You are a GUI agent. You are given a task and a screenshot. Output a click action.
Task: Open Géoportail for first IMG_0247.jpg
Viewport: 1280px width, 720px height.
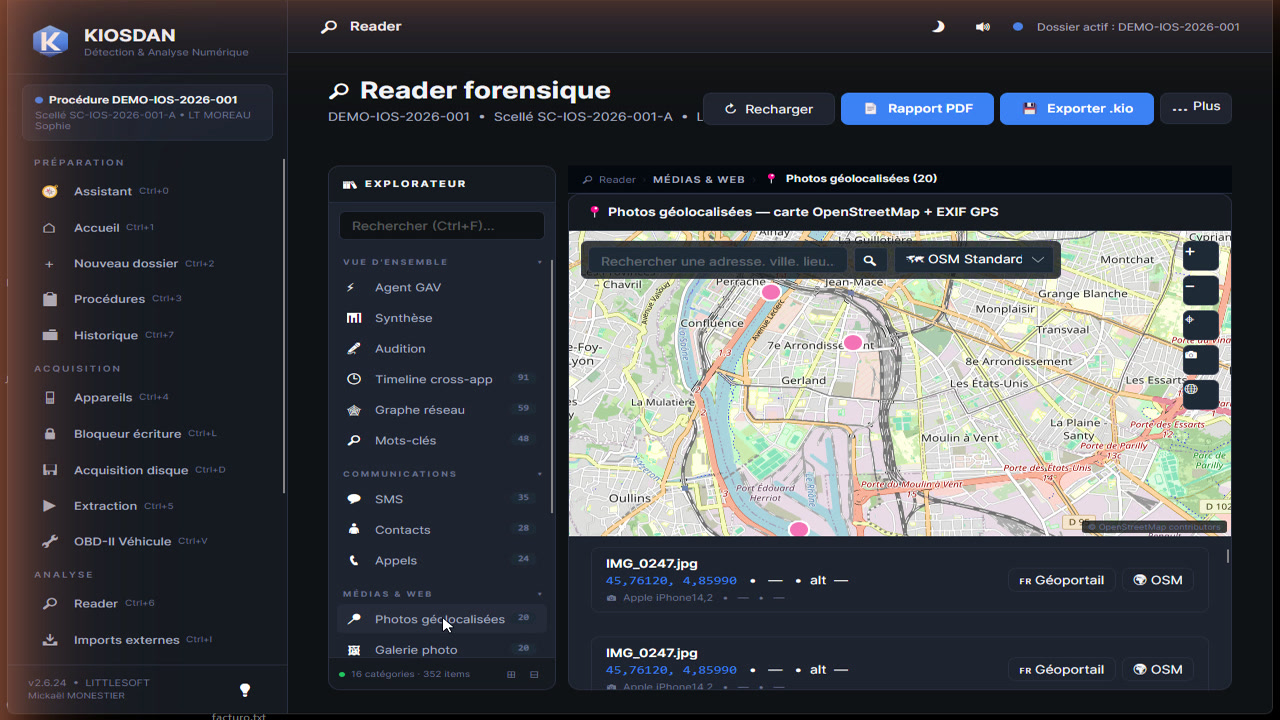(1061, 580)
